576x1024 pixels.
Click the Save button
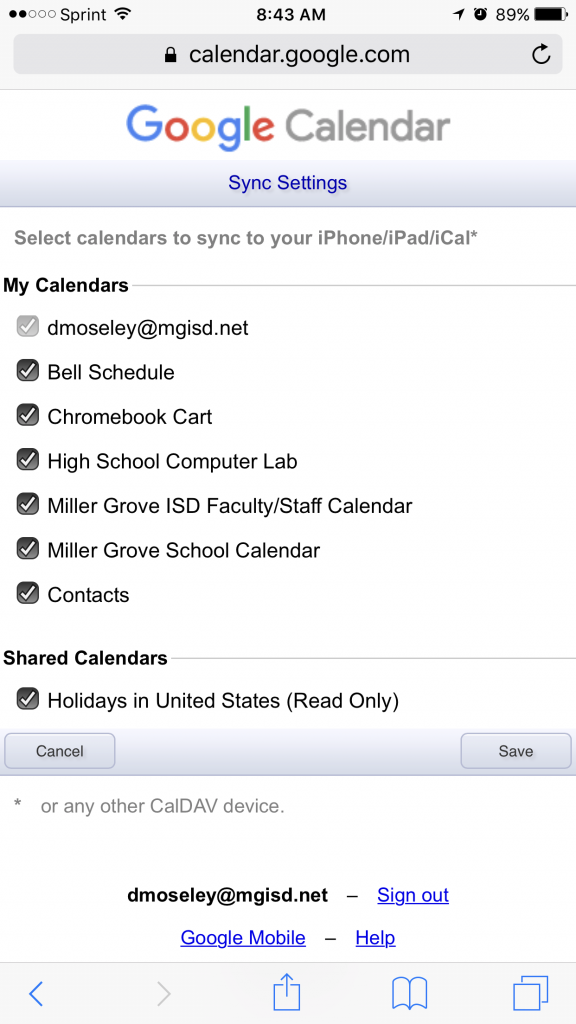[516, 751]
